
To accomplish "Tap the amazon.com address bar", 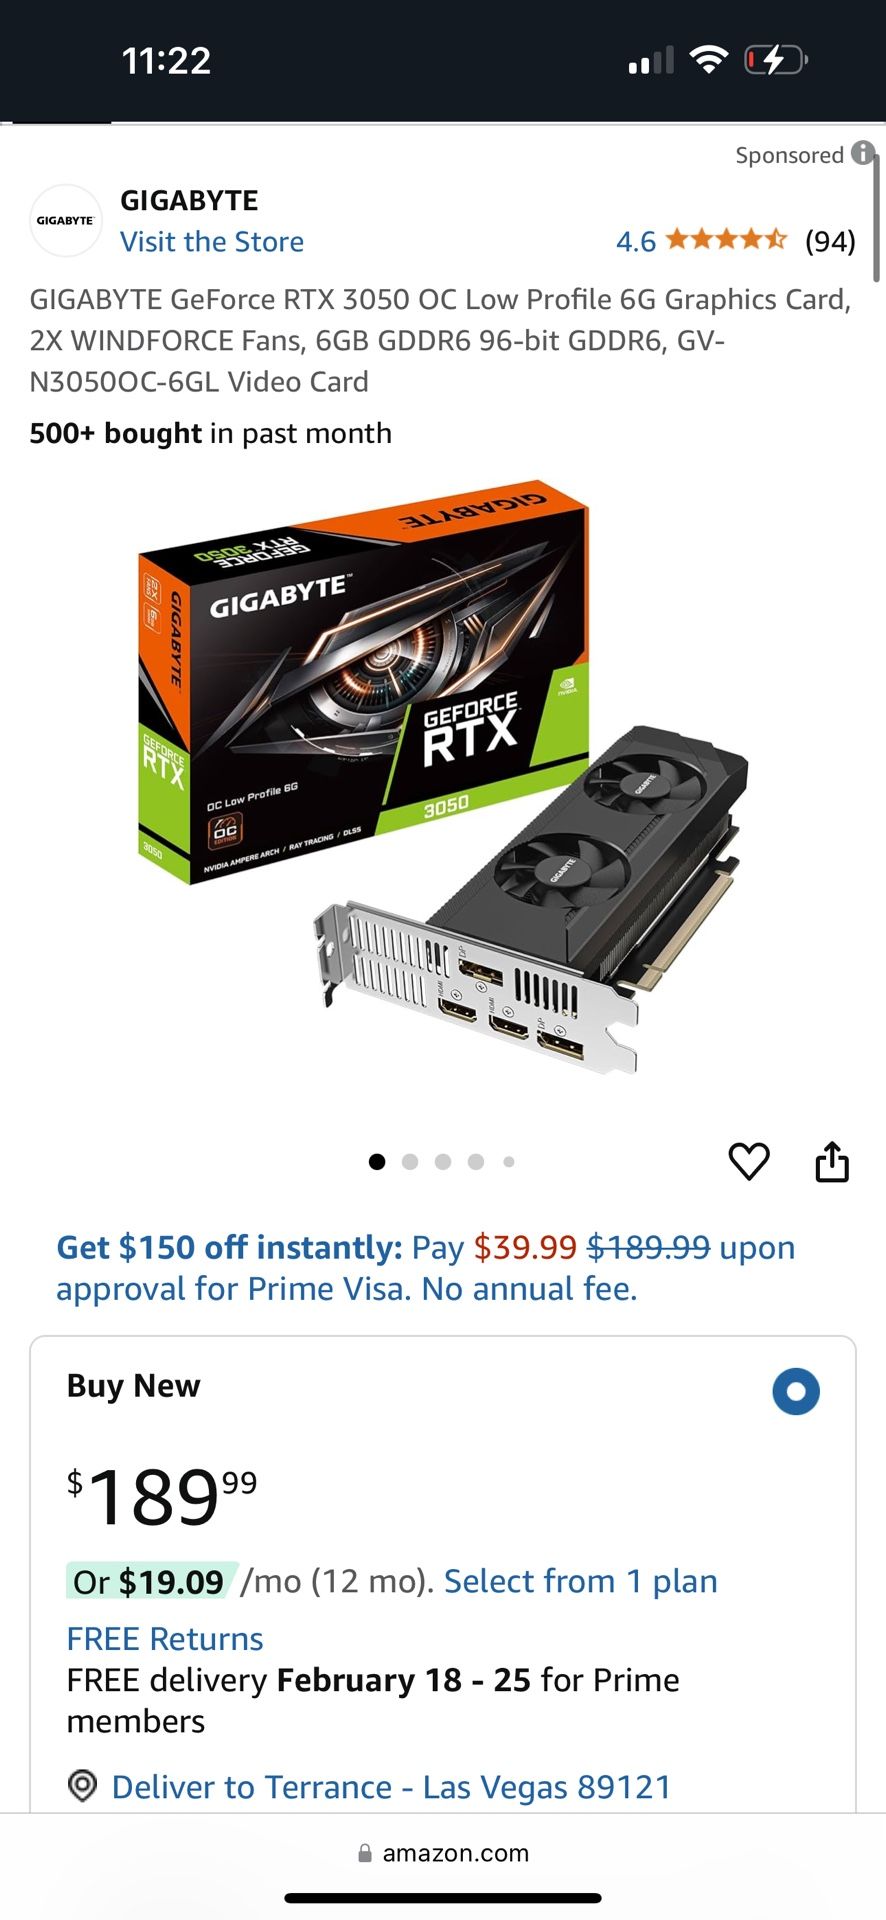I will [x=443, y=1853].
